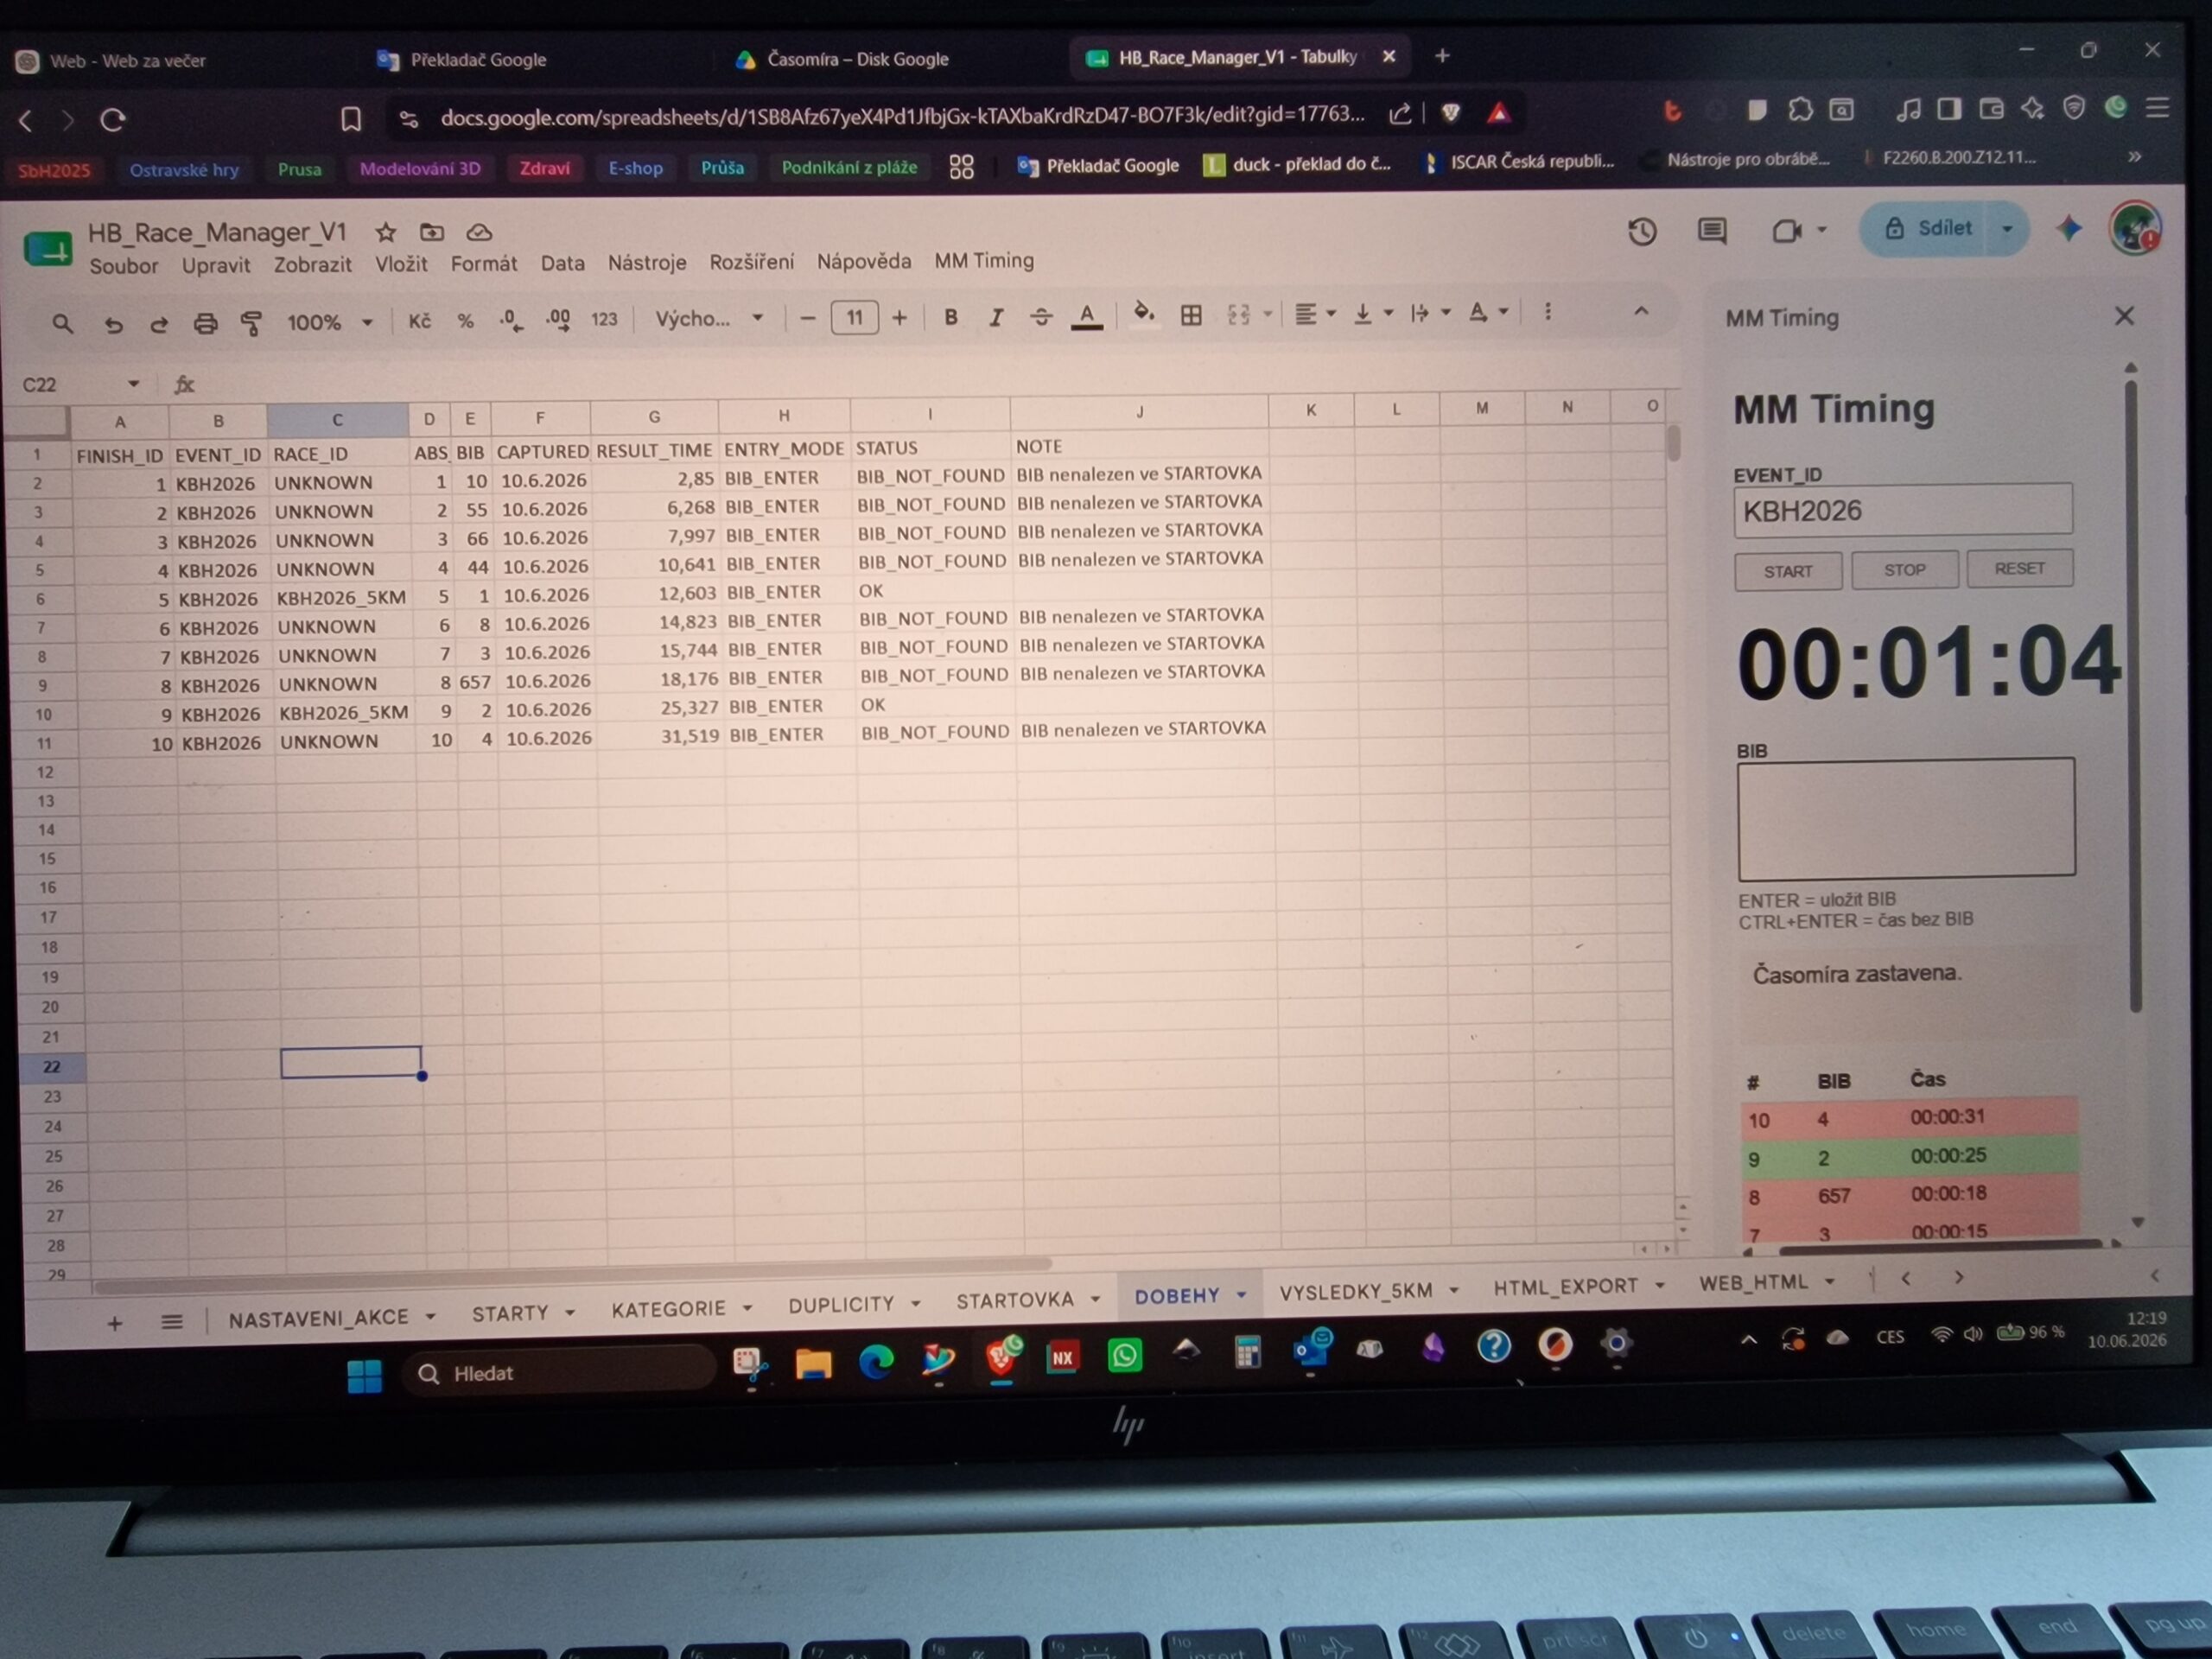Open the DOBEHY tab dropdown arrow

point(1241,1295)
